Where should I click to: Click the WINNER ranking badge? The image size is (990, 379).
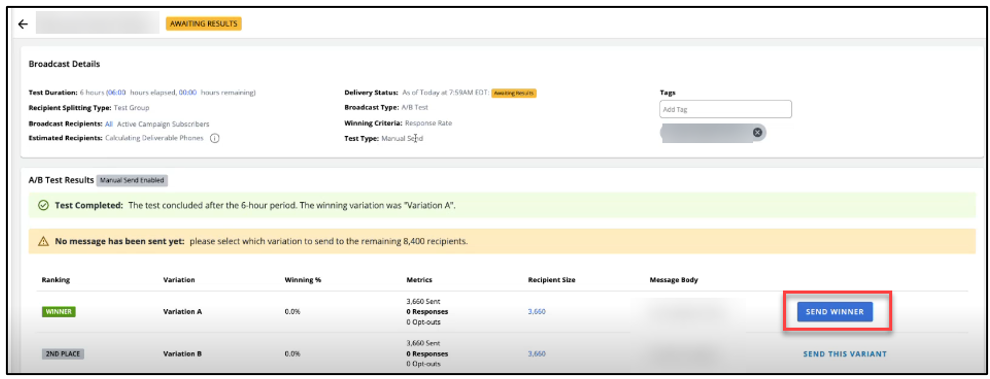pyautogui.click(x=59, y=312)
